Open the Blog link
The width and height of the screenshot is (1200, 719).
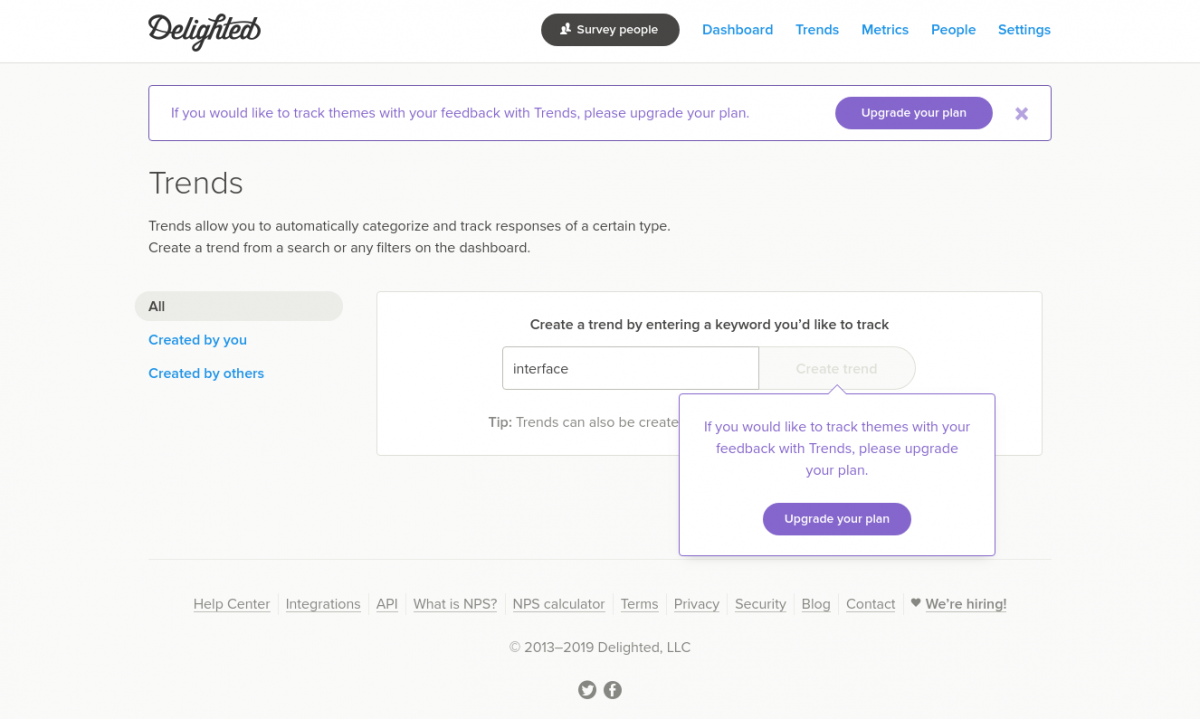(x=816, y=604)
